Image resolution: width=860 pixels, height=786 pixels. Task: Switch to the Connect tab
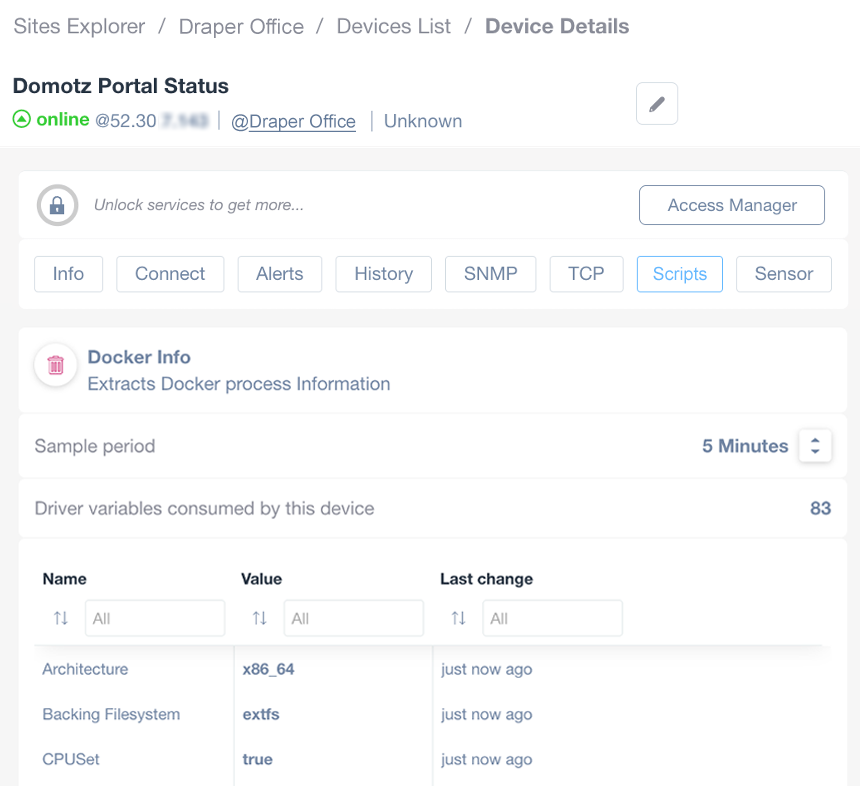170,274
